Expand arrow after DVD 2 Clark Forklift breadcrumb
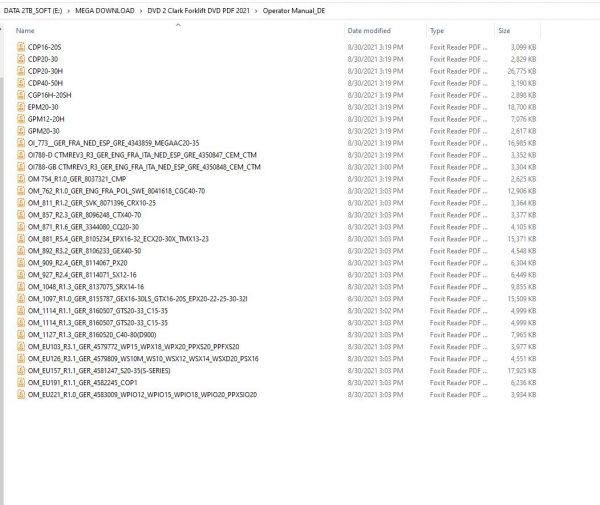 pos(256,11)
